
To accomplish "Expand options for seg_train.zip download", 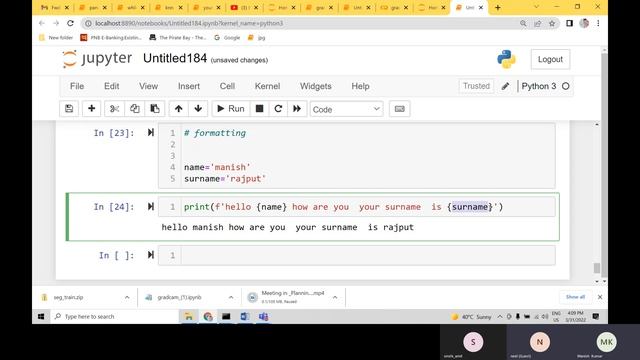I will tap(127, 297).
